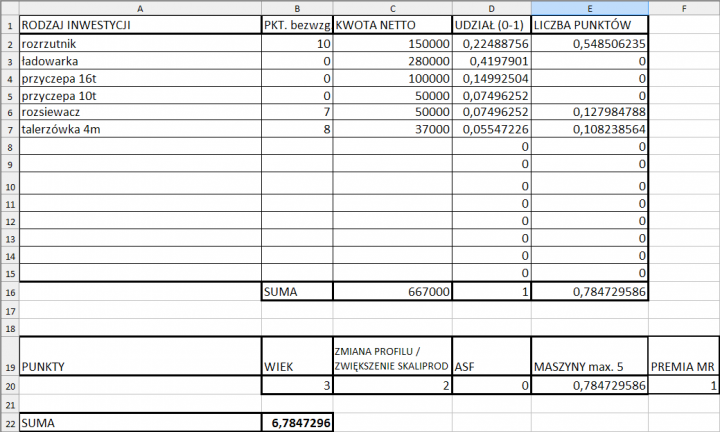720x432 pixels.
Task: Click the row 22 header
Action: pos(9,423)
